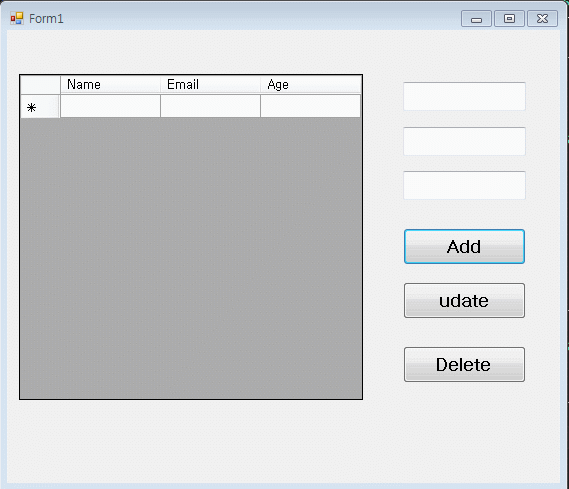This screenshot has height=489, width=569.
Task: Click the empty Age cell in new row
Action: tap(311, 106)
